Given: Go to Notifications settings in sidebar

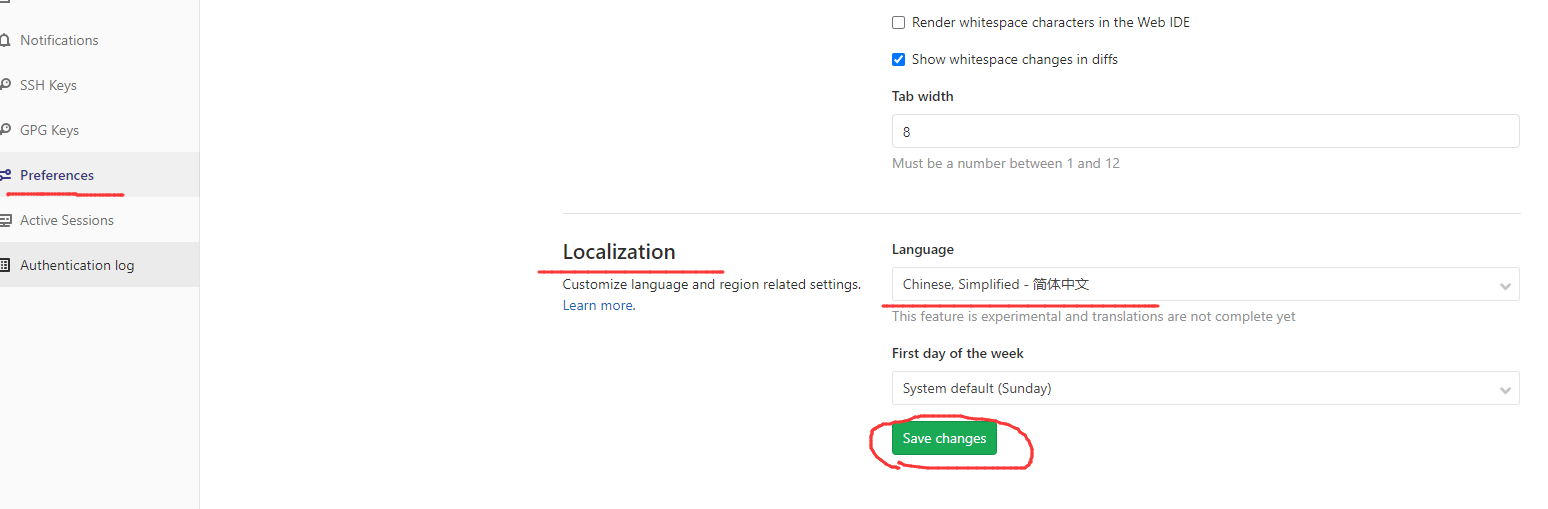Looking at the screenshot, I should 59,40.
